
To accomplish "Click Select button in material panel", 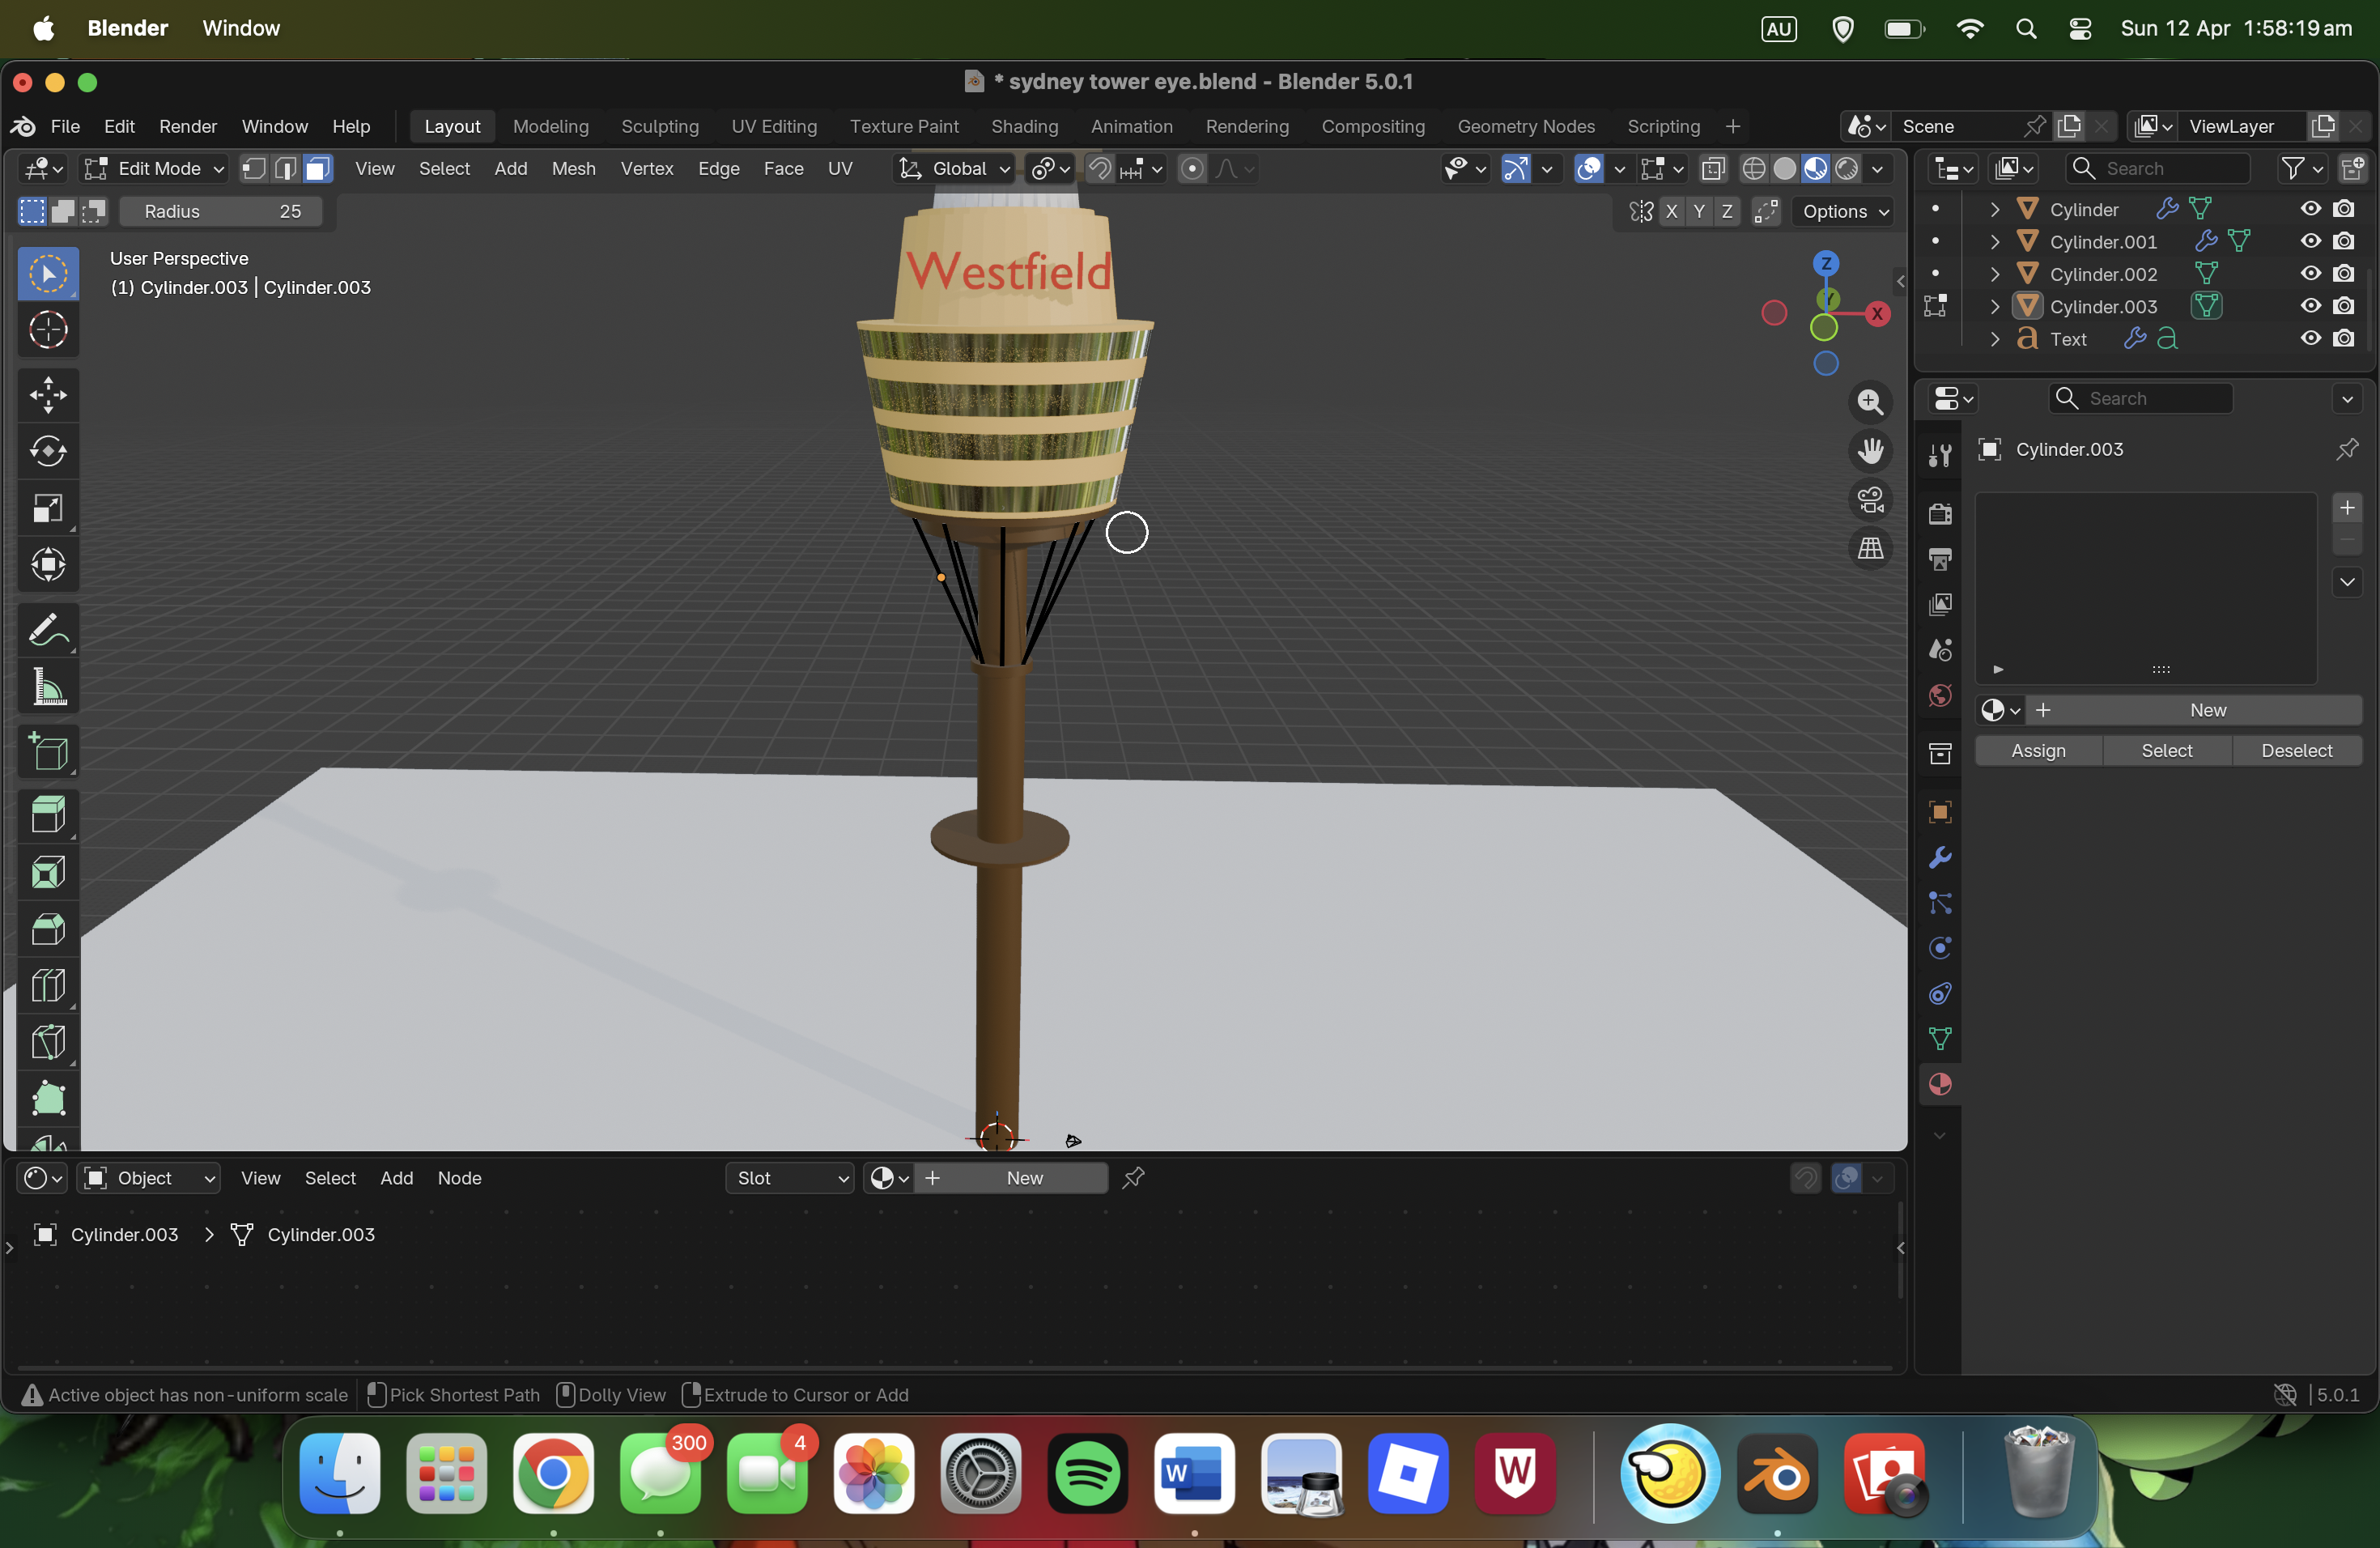I will (x=2167, y=751).
